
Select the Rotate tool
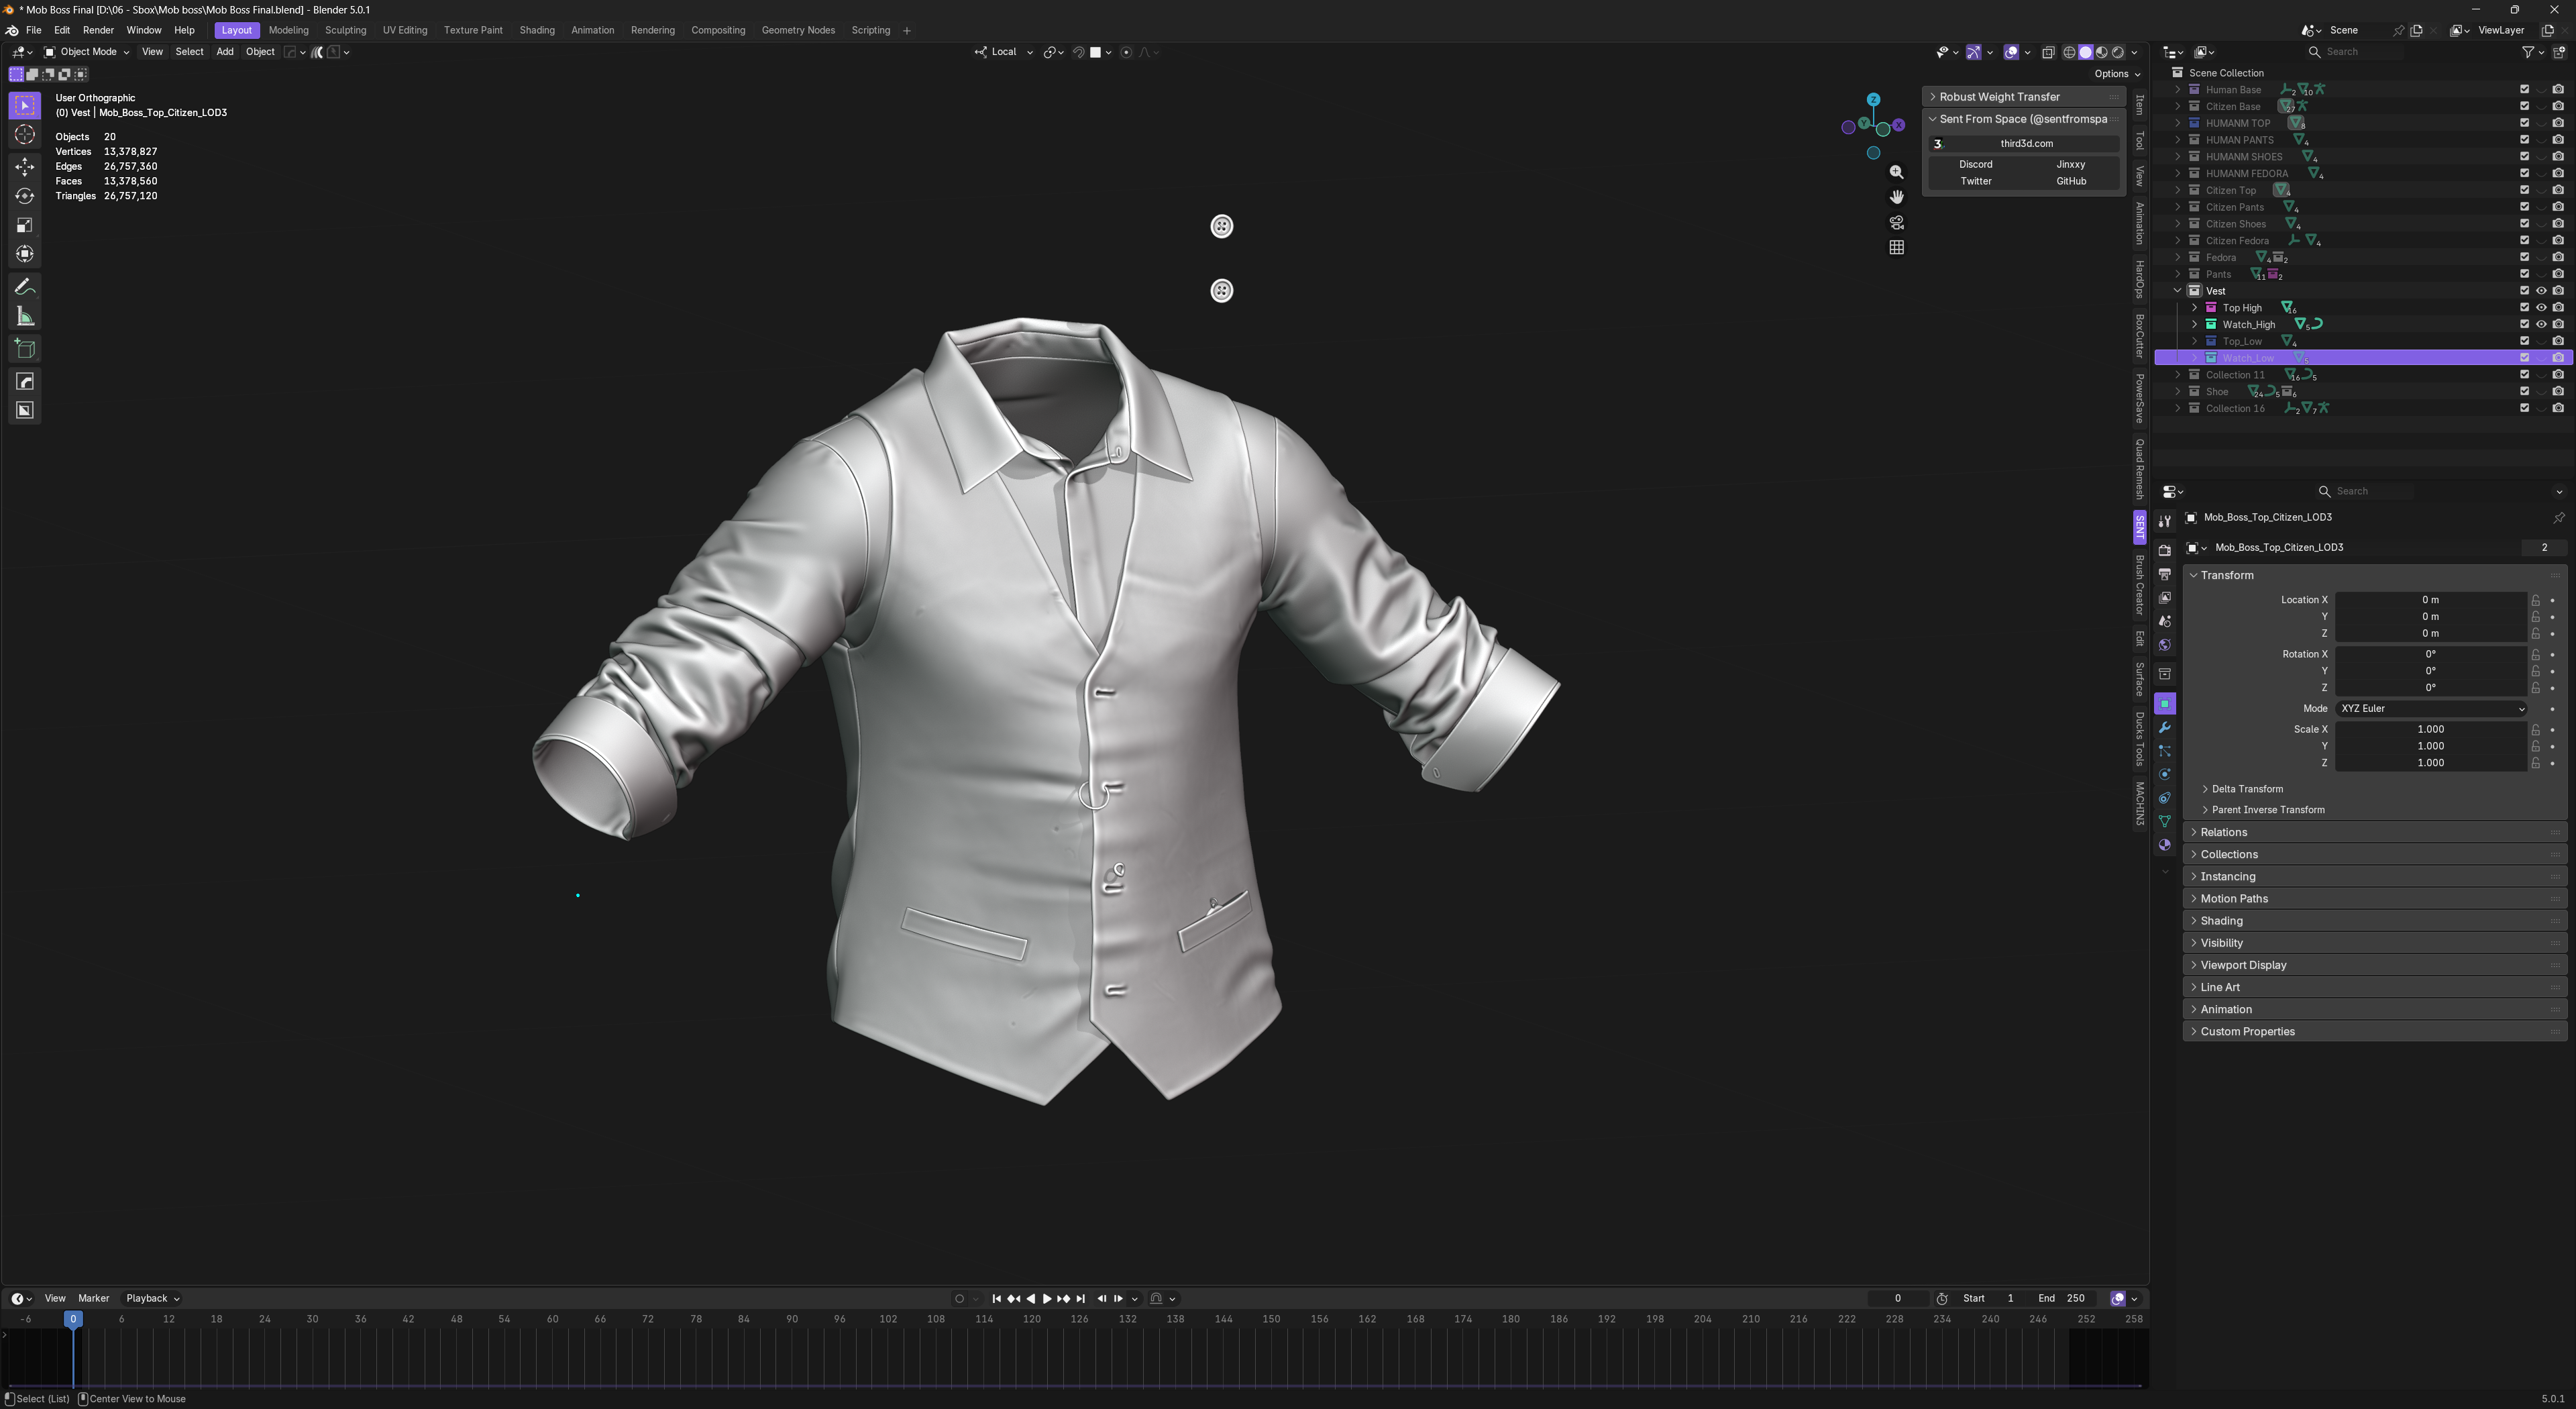(25, 196)
